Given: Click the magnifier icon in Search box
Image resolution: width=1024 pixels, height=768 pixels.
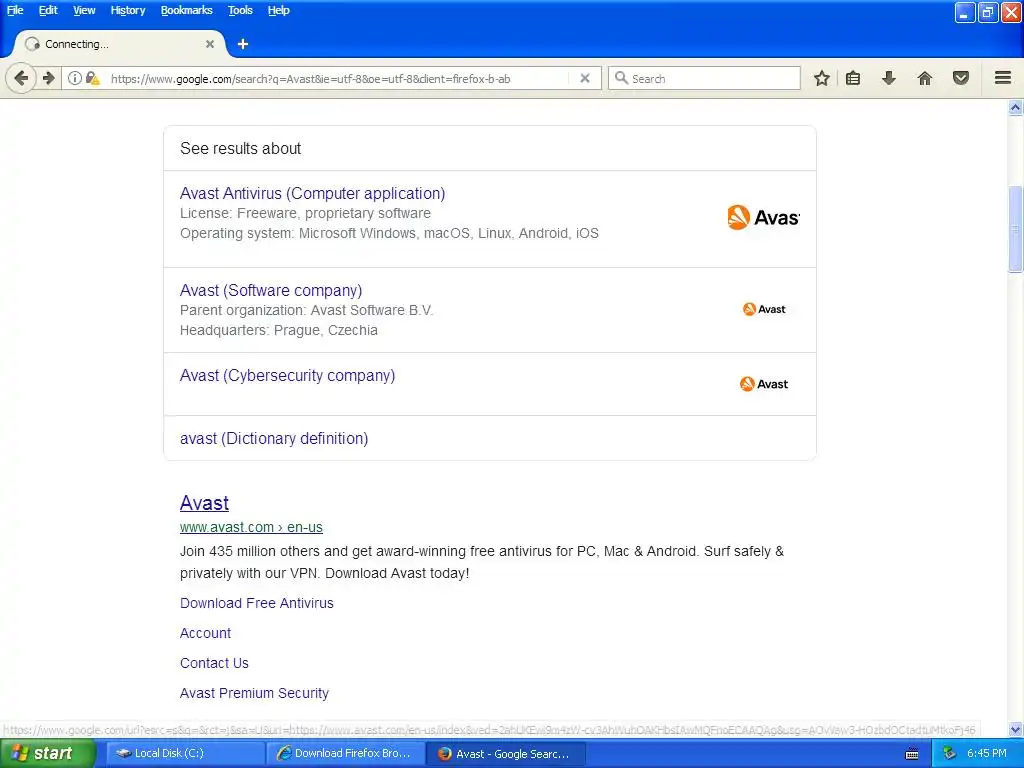Looking at the screenshot, I should tap(621, 78).
